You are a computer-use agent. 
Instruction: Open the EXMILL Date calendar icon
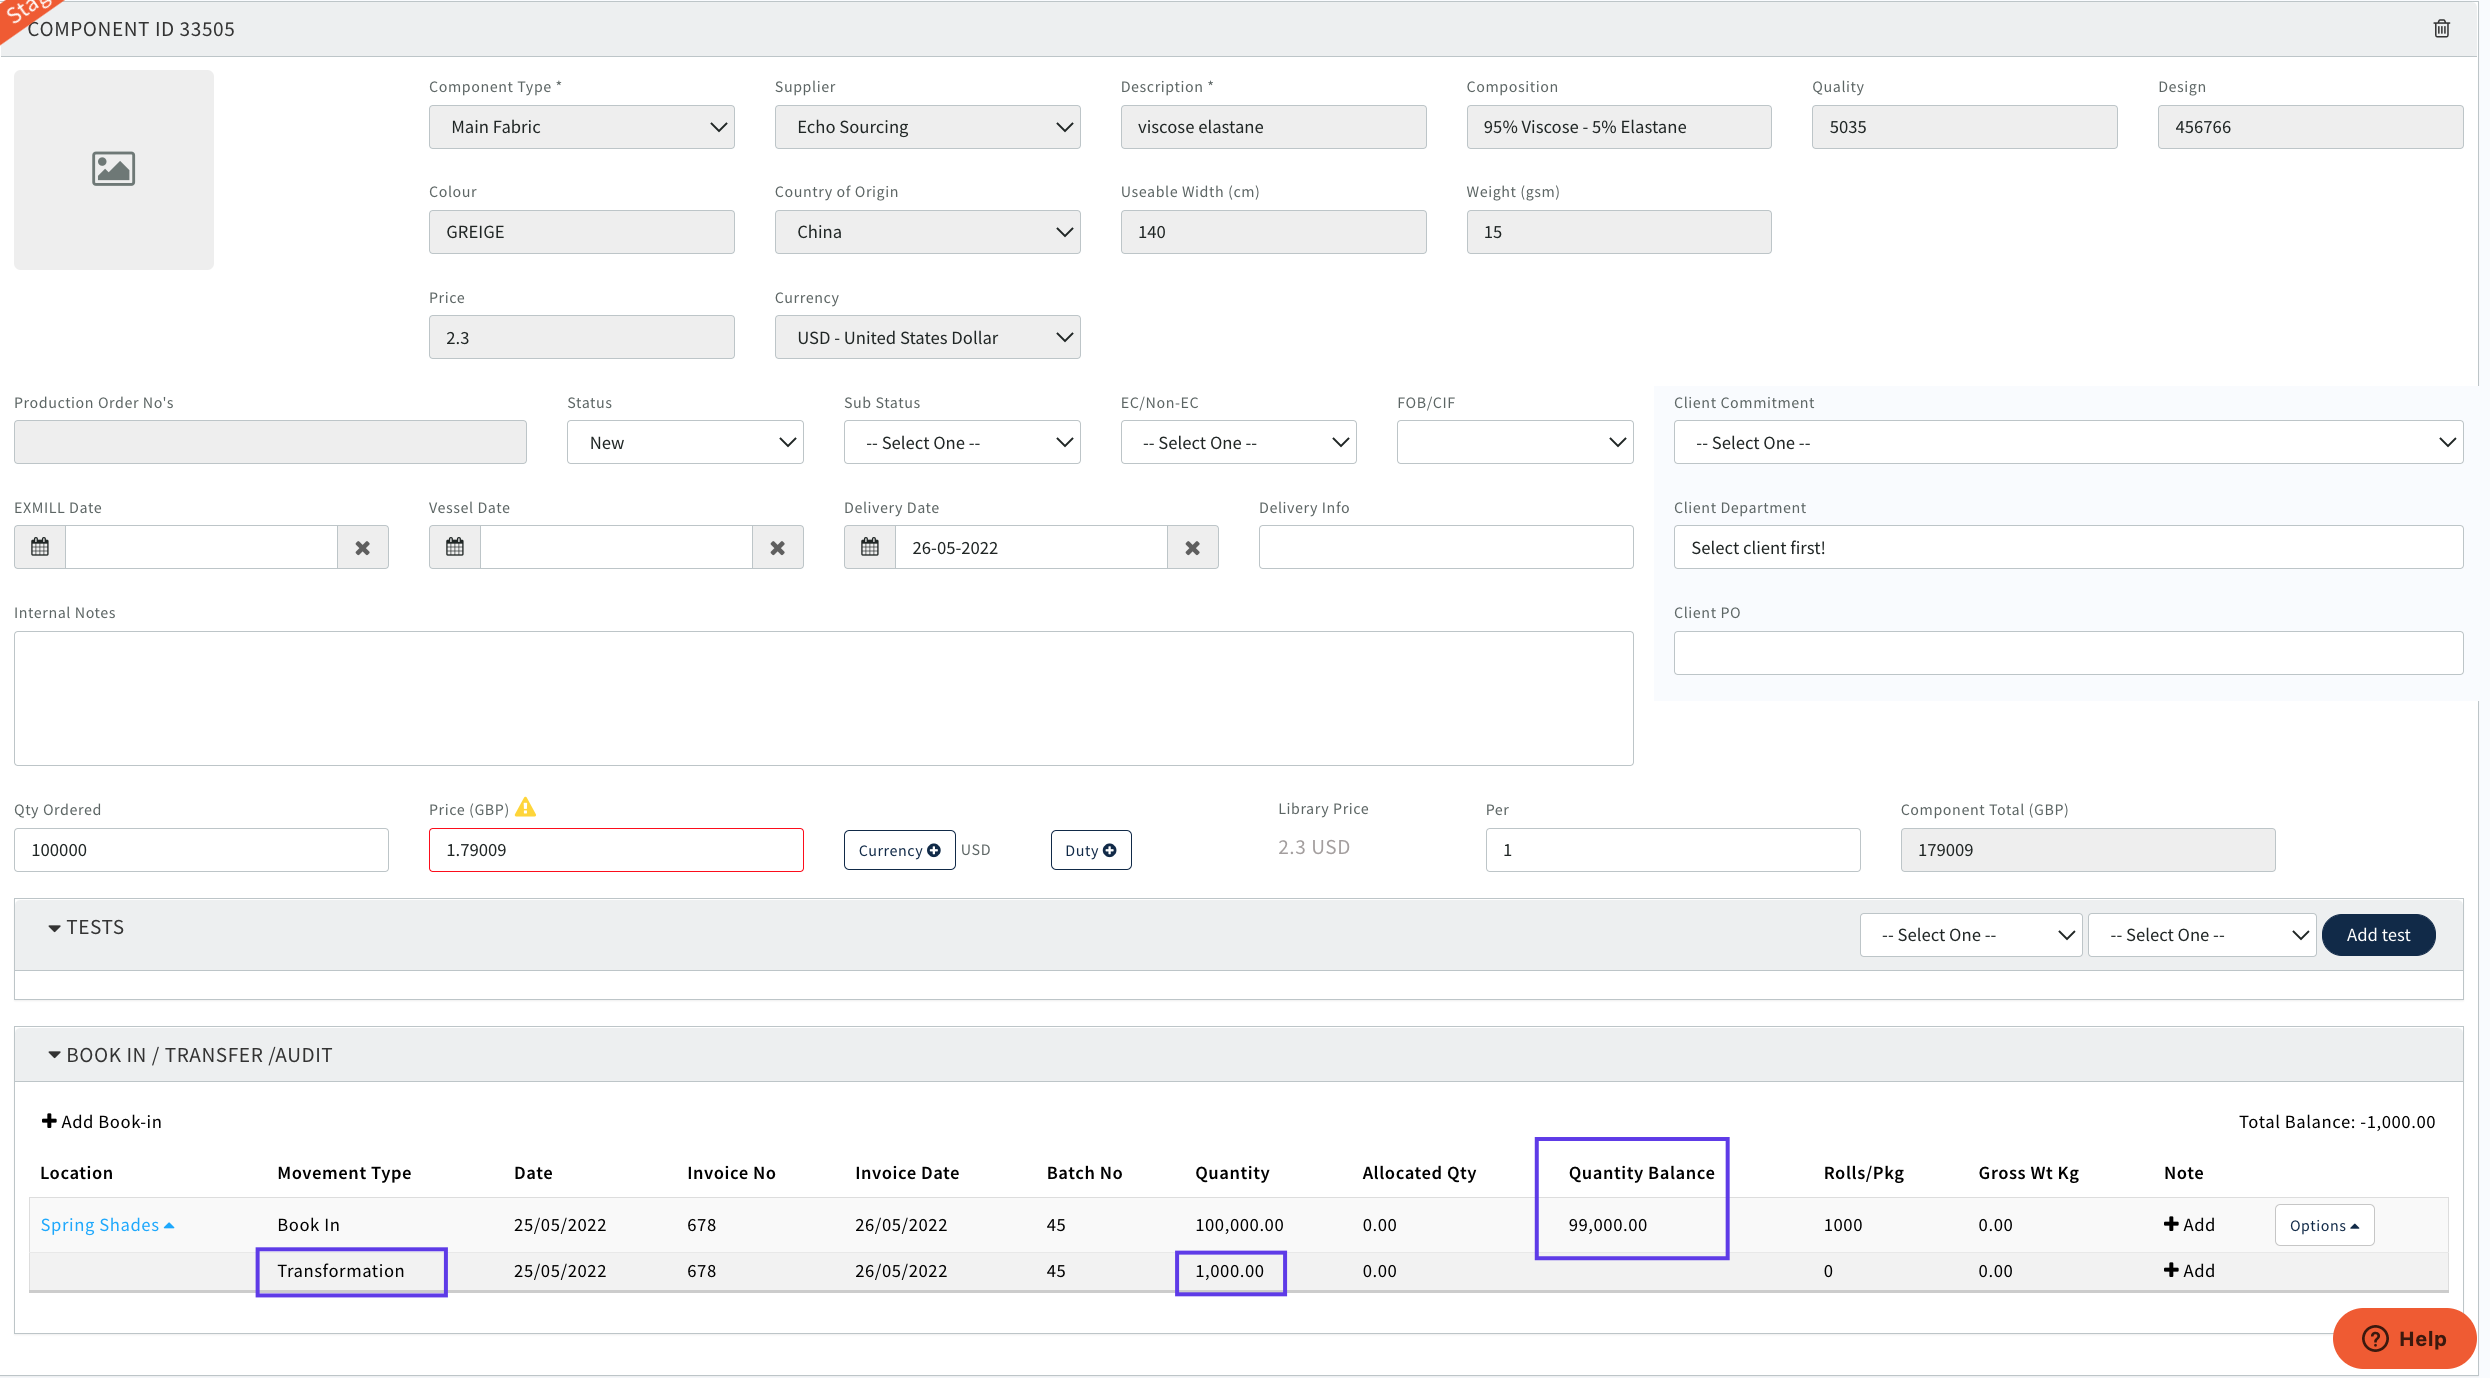coord(40,547)
